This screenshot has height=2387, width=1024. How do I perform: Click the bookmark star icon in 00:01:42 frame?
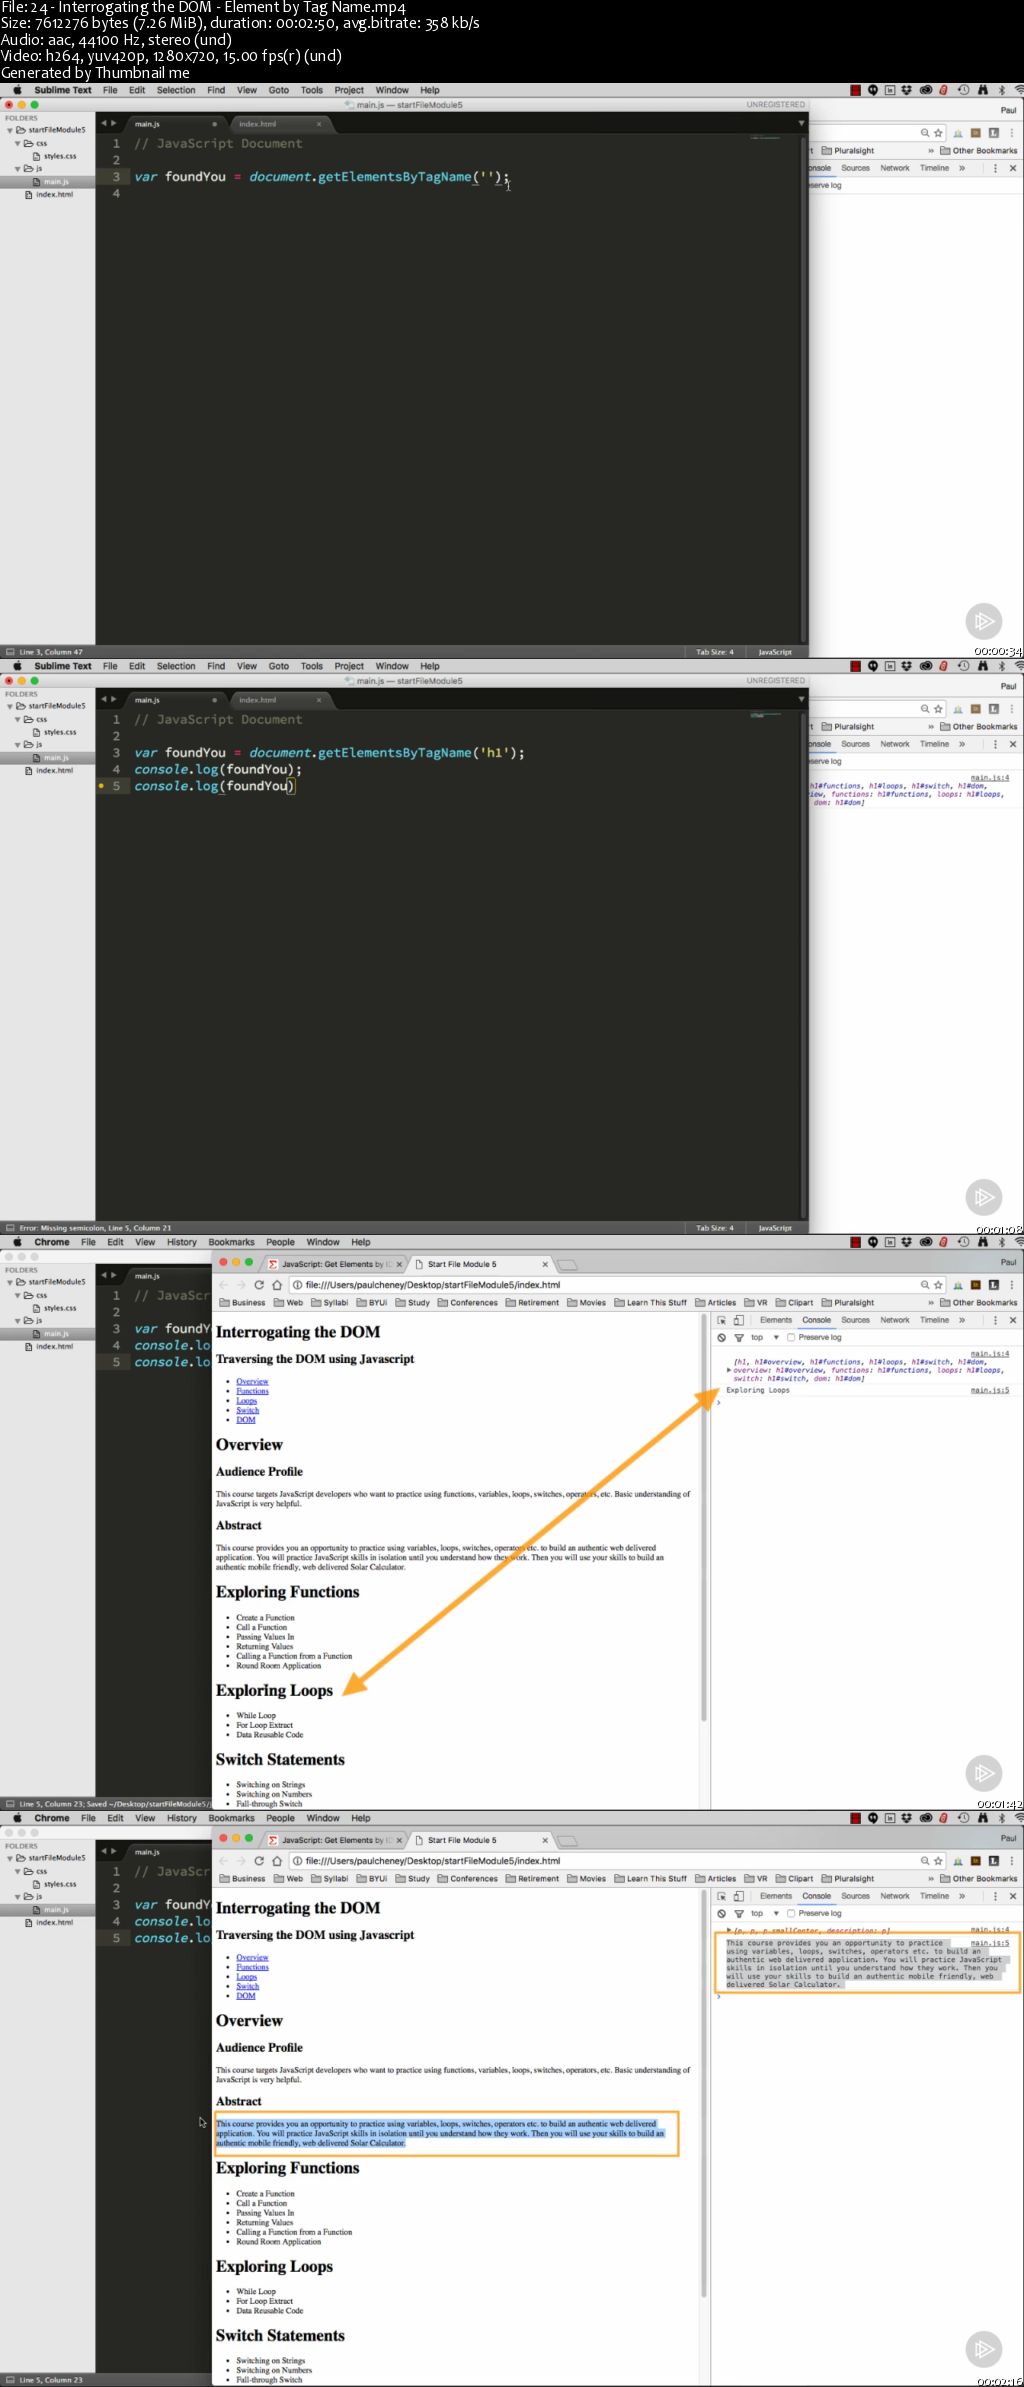pos(938,1285)
